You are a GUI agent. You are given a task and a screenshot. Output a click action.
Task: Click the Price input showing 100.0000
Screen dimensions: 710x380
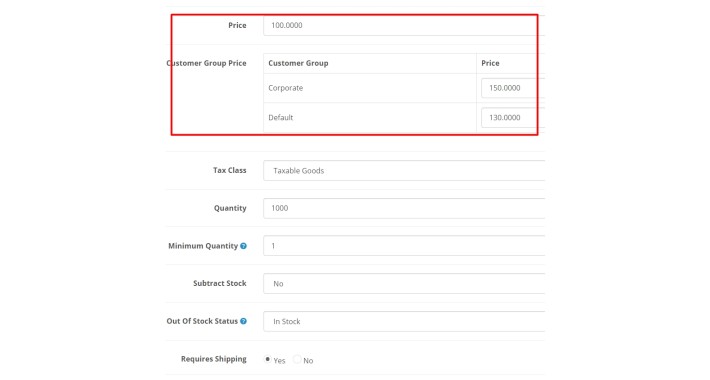(404, 25)
